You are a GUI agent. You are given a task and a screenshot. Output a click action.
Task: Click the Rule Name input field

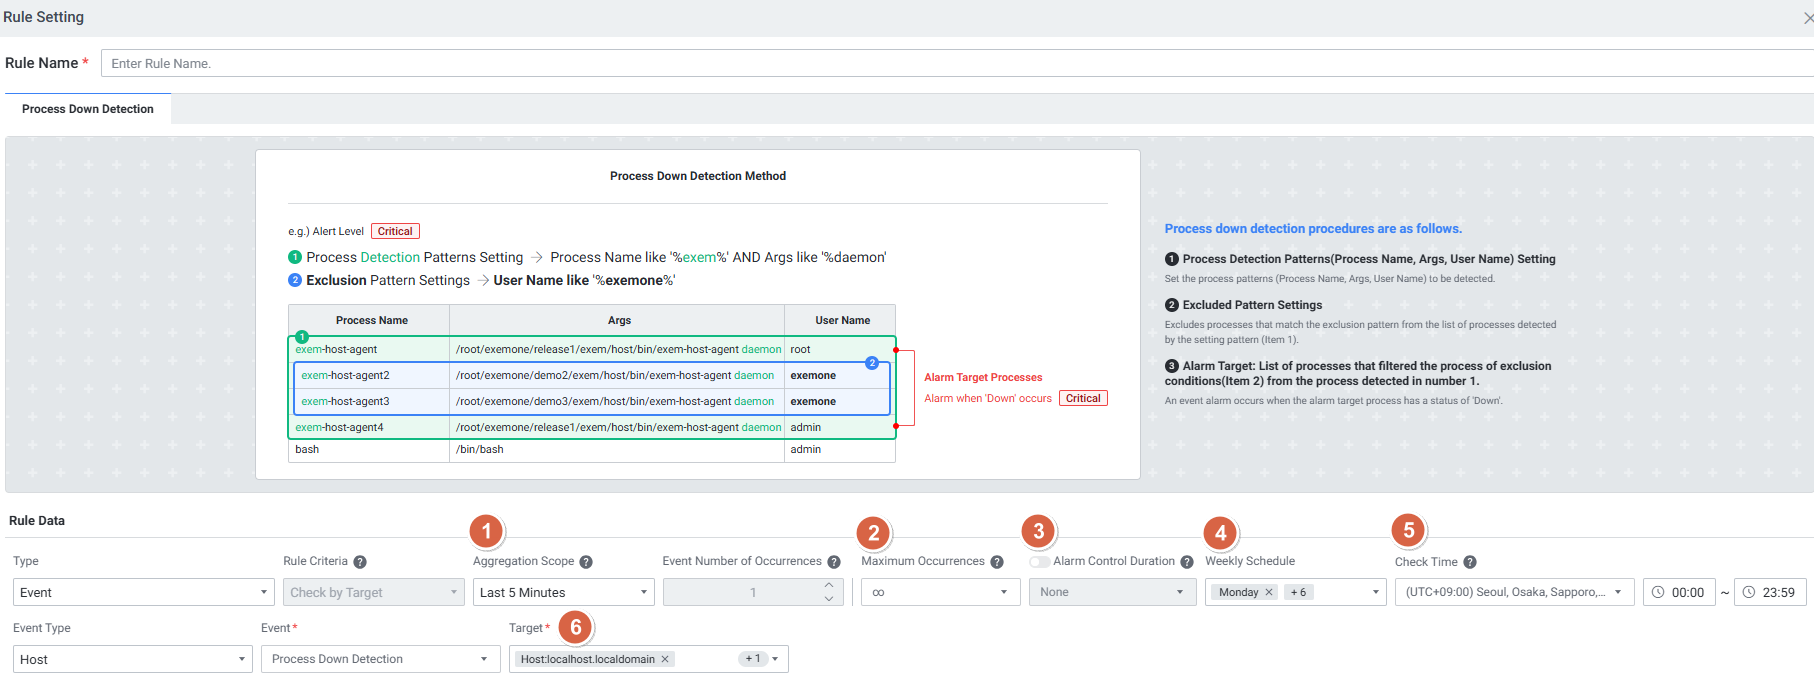pos(950,63)
